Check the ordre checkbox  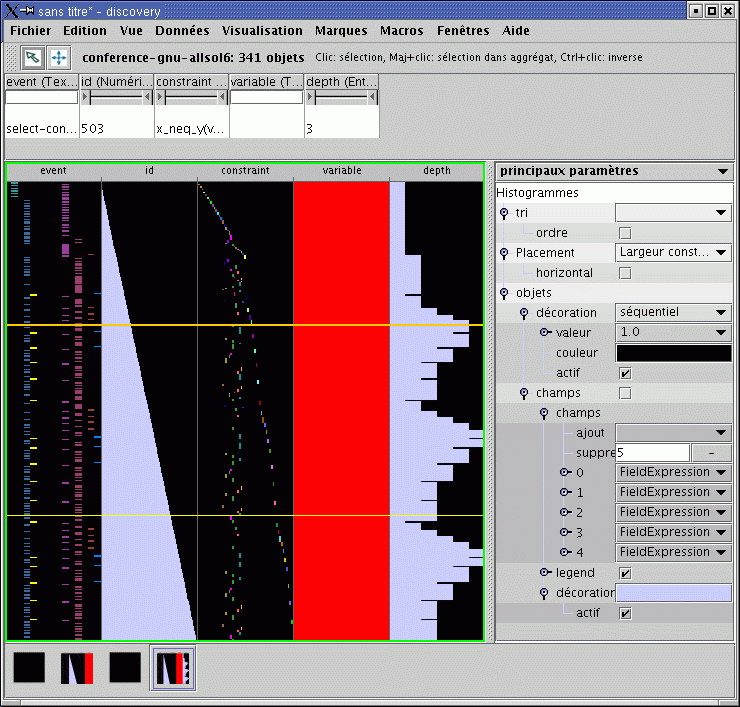pos(625,233)
